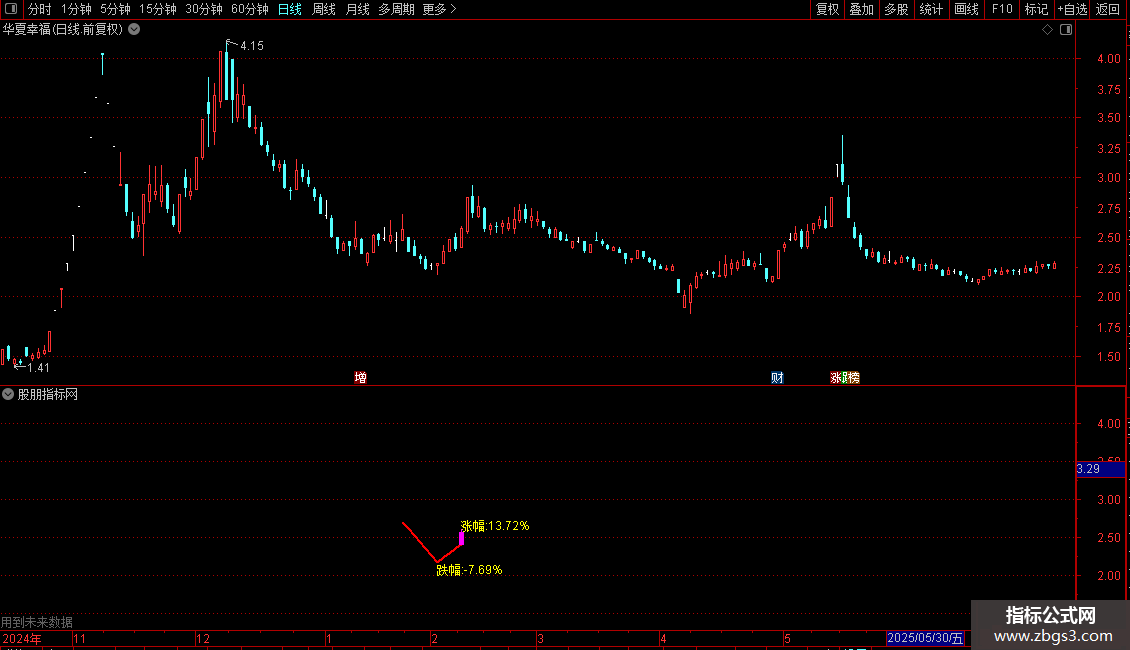Click the diamond icon on chart header
This screenshot has width=1130, height=650.
(1048, 30)
